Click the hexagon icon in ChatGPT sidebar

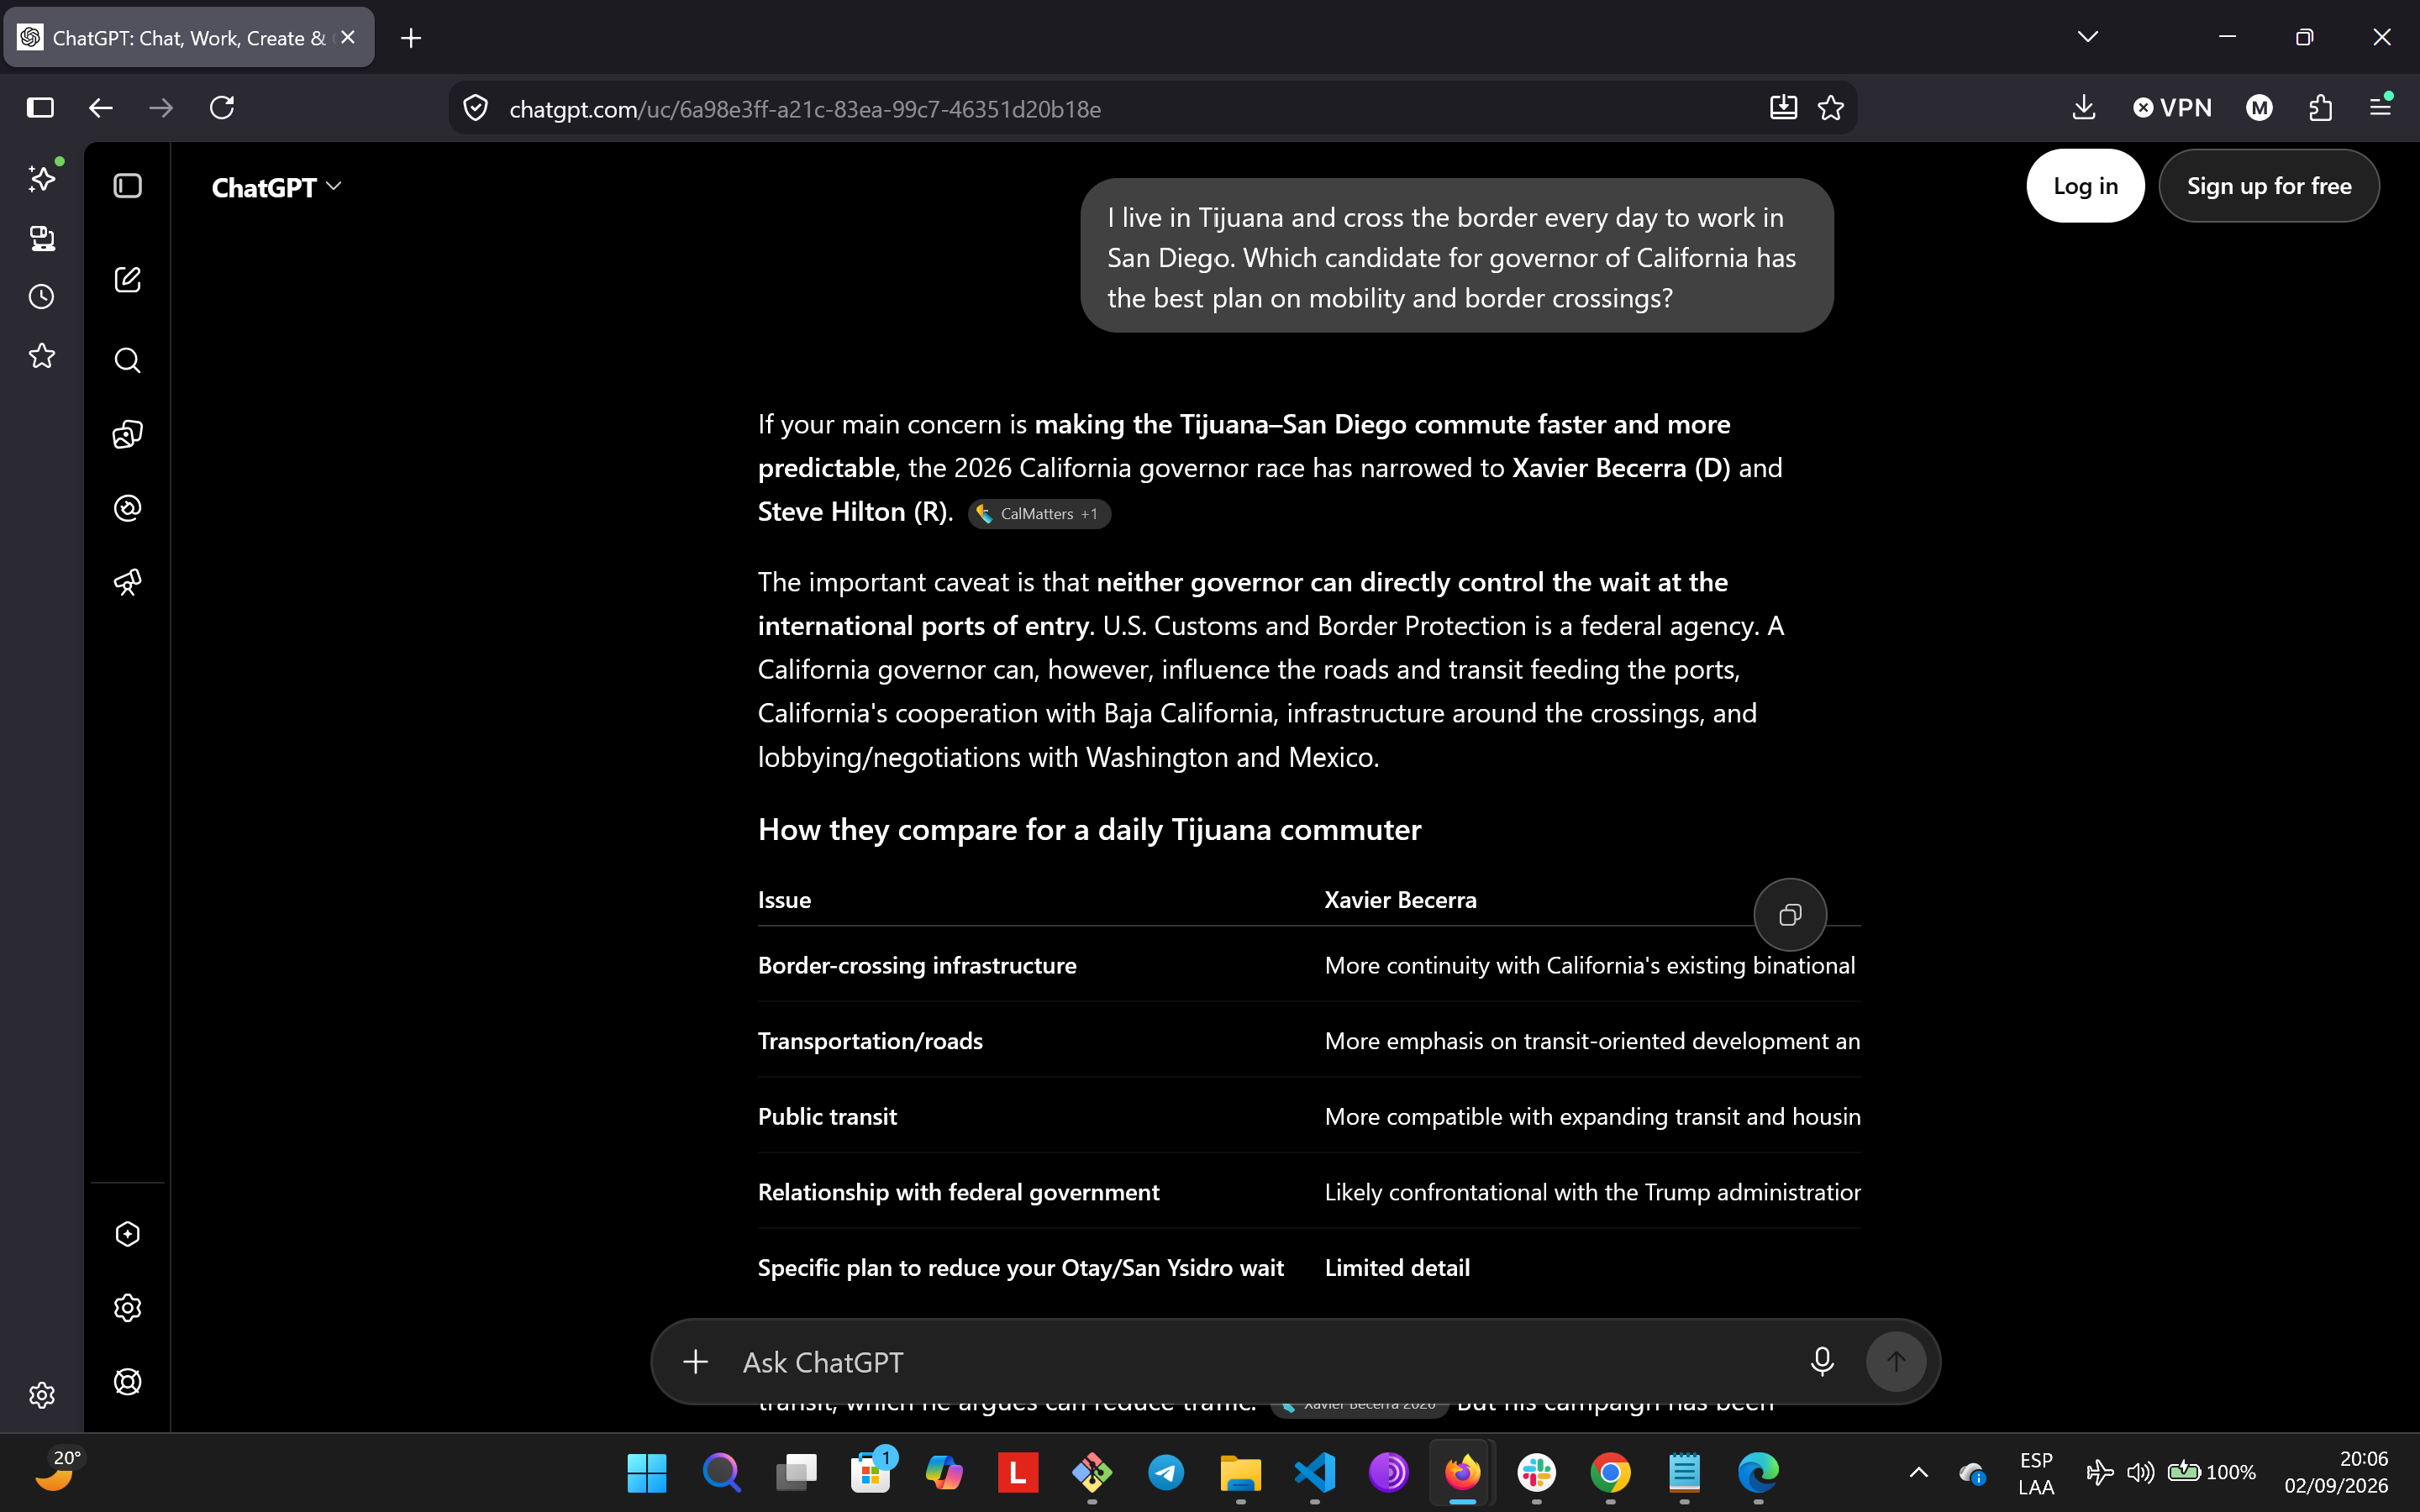[x=128, y=1234]
